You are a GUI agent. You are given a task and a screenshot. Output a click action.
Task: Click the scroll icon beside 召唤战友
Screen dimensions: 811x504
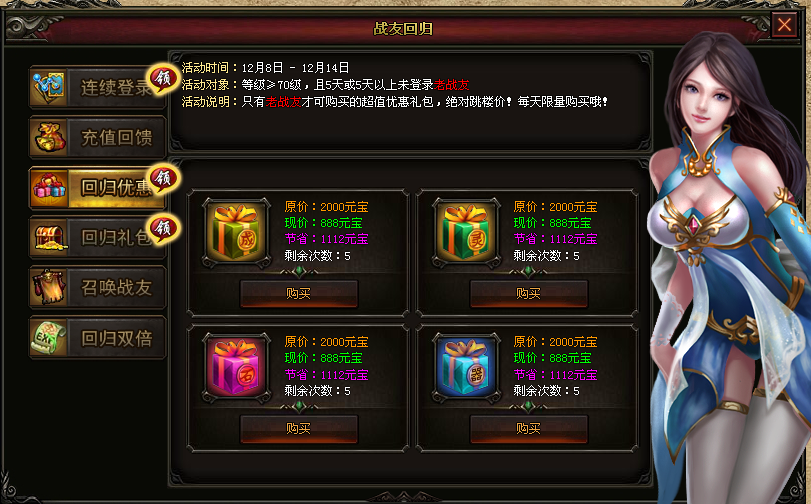[50, 287]
